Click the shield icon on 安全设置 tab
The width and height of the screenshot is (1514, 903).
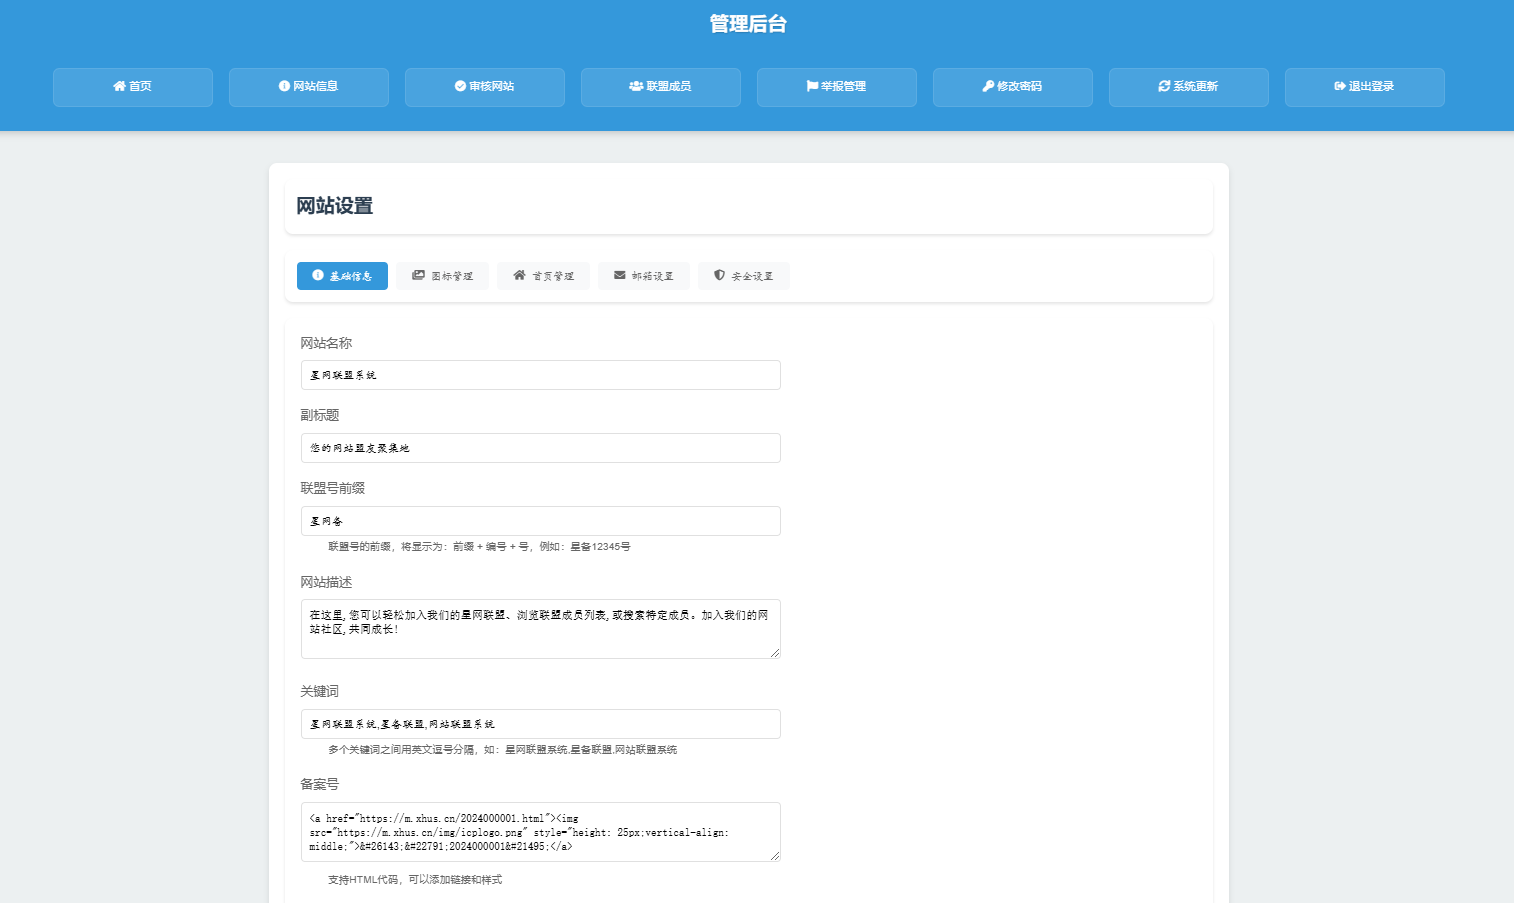point(719,276)
